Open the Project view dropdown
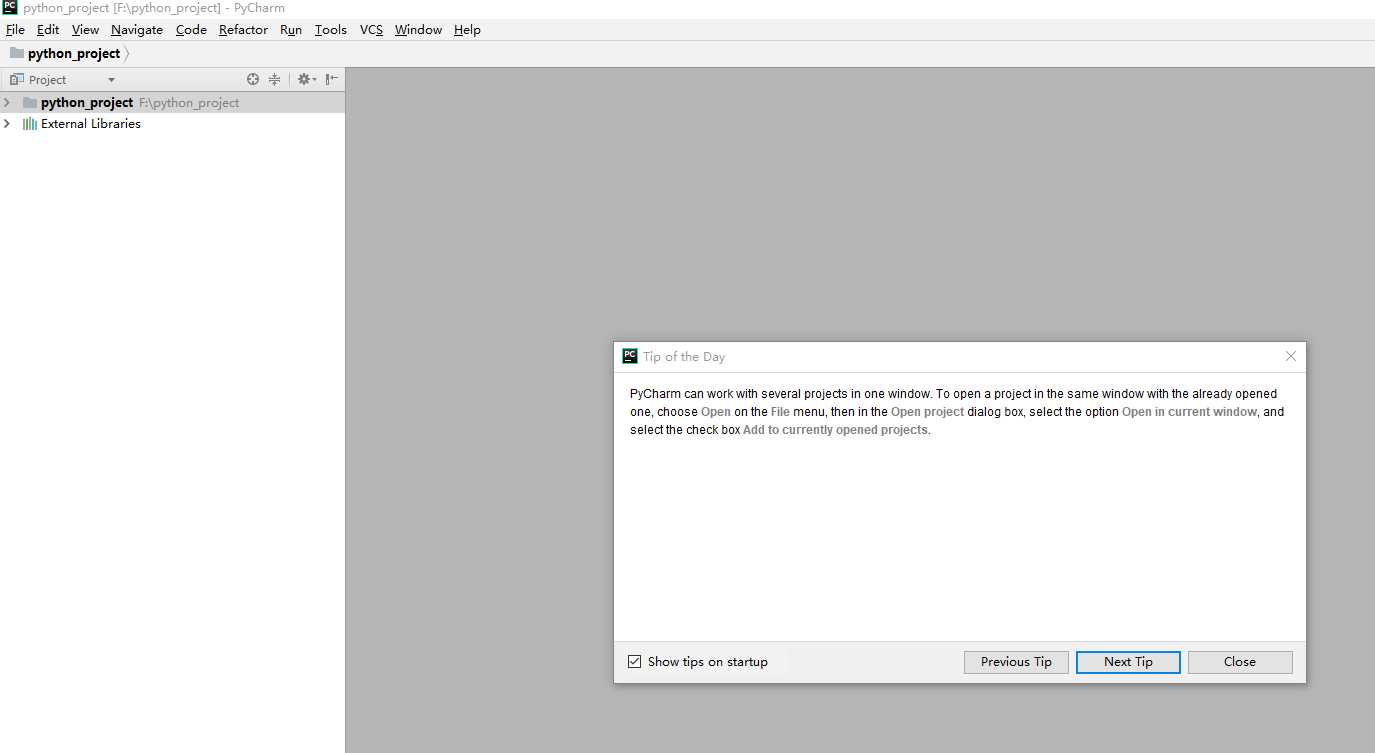Image resolution: width=1375 pixels, height=753 pixels. pos(111,80)
